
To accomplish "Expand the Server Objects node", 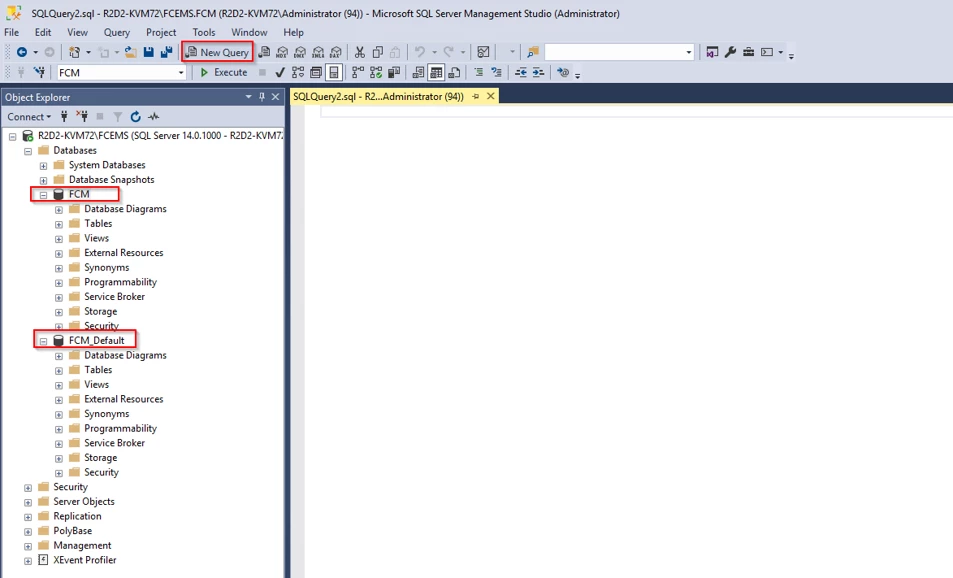I will (28, 502).
